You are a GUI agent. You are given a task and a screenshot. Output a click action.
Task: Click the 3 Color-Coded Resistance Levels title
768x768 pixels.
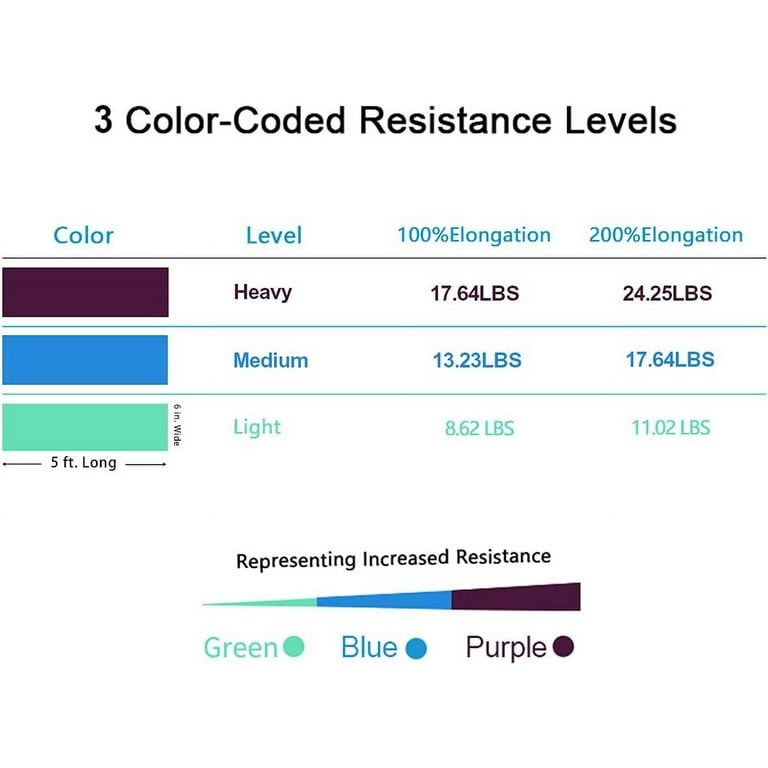(385, 120)
